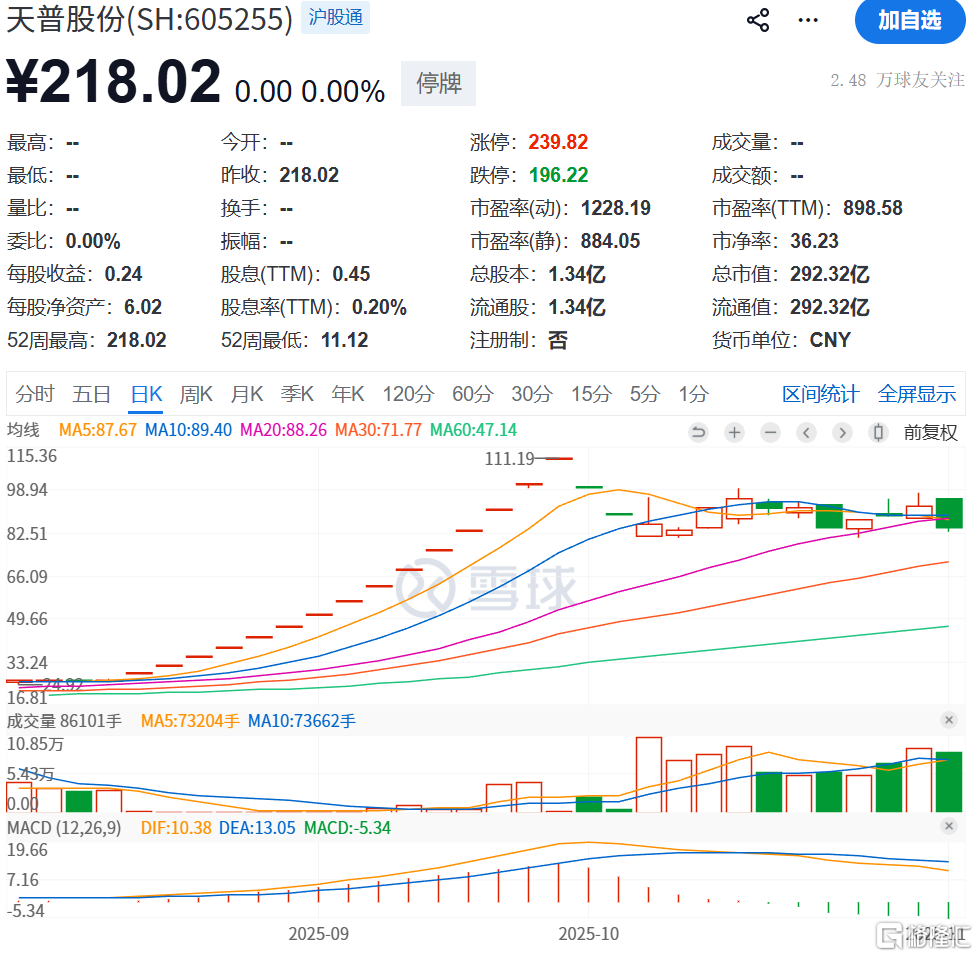Click the DEA:13.05 indicator value
Viewport: 979px width, 958px height.
[x=257, y=827]
